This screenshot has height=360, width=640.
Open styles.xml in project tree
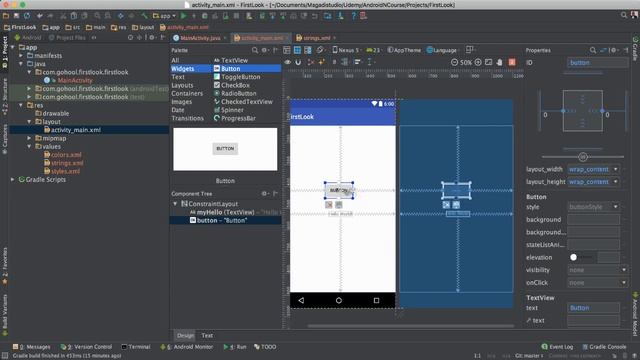click(62, 171)
